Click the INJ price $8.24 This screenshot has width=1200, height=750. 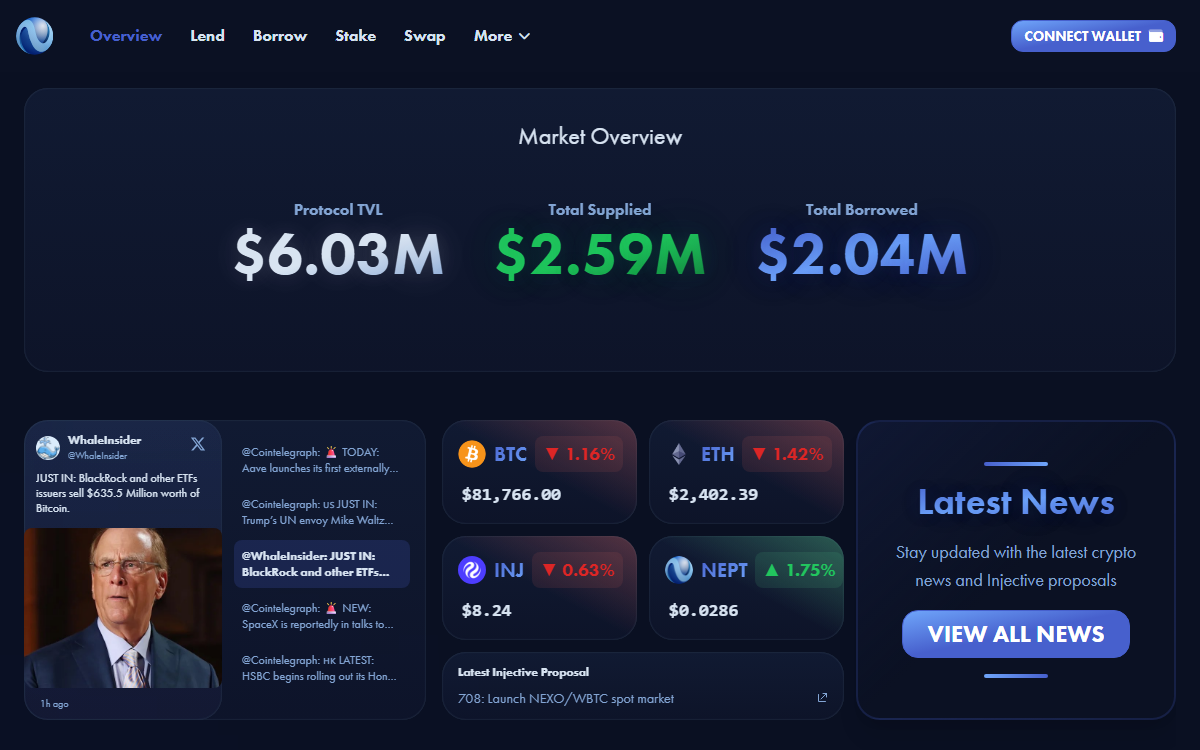486,610
